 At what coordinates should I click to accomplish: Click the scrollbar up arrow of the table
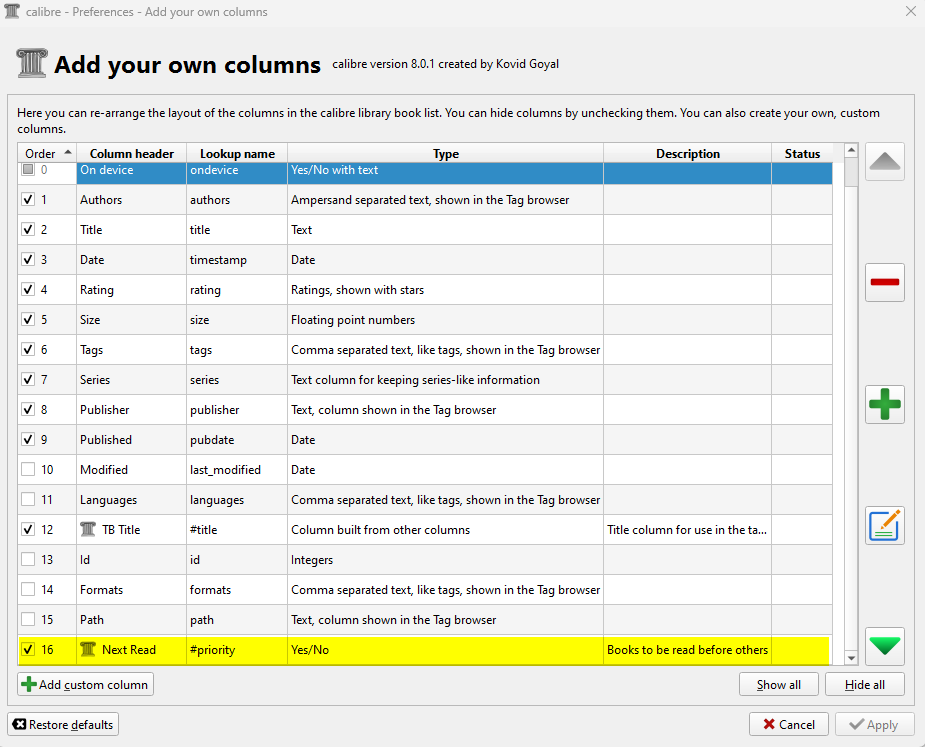click(851, 150)
